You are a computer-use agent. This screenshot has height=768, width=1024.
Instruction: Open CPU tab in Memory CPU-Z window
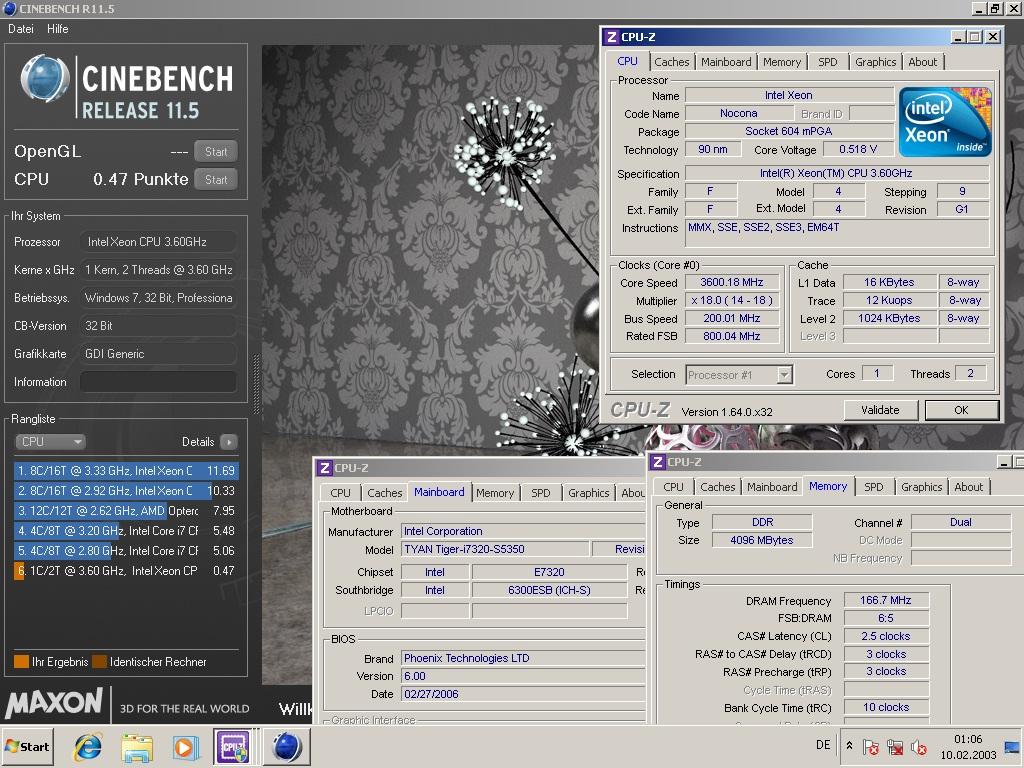(673, 487)
